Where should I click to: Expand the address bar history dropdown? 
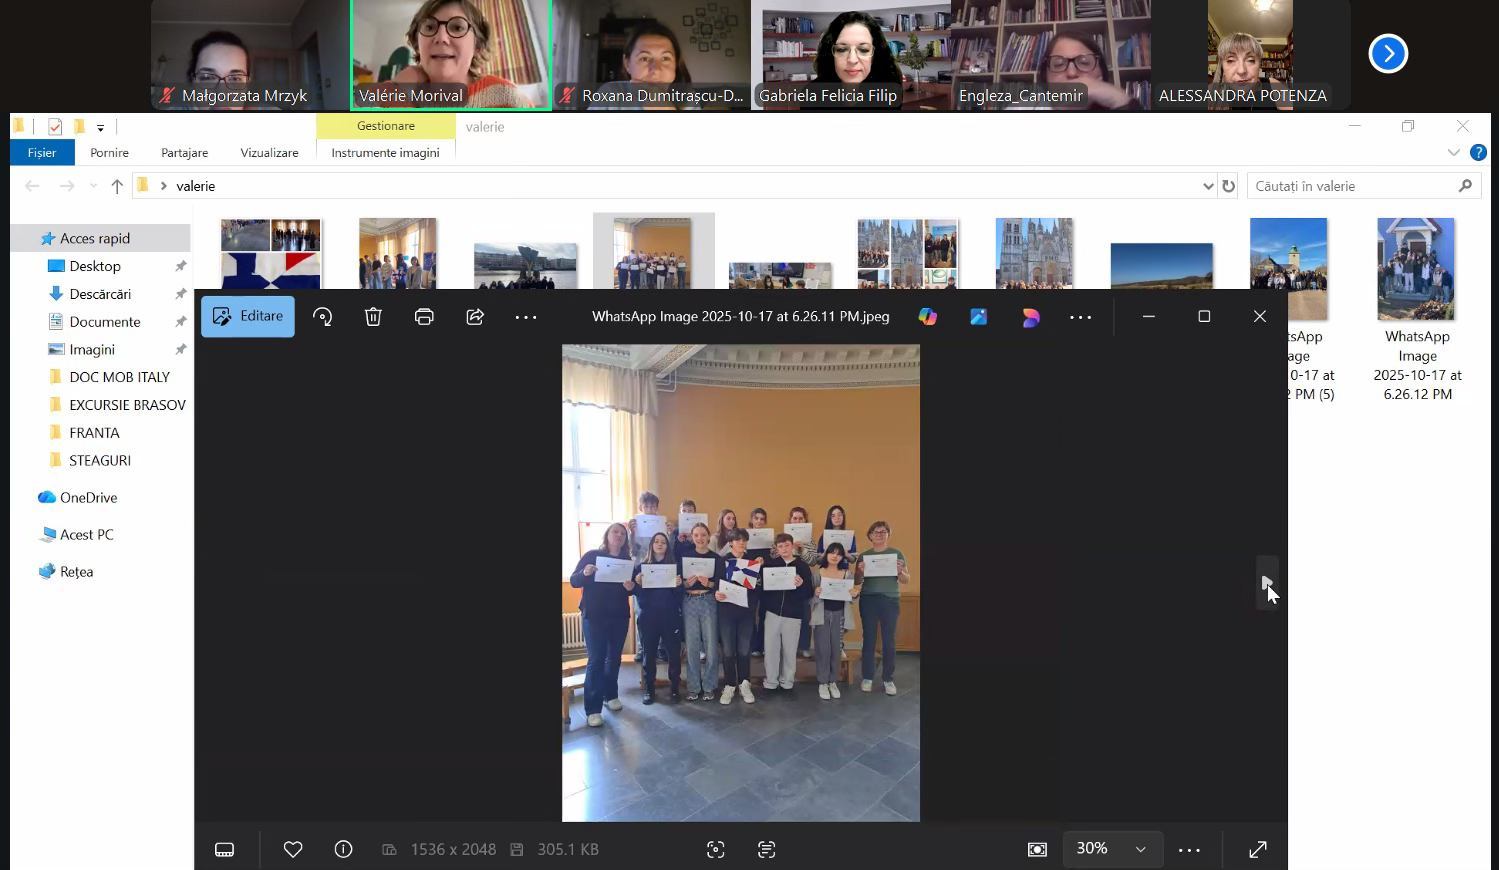click(x=1207, y=186)
